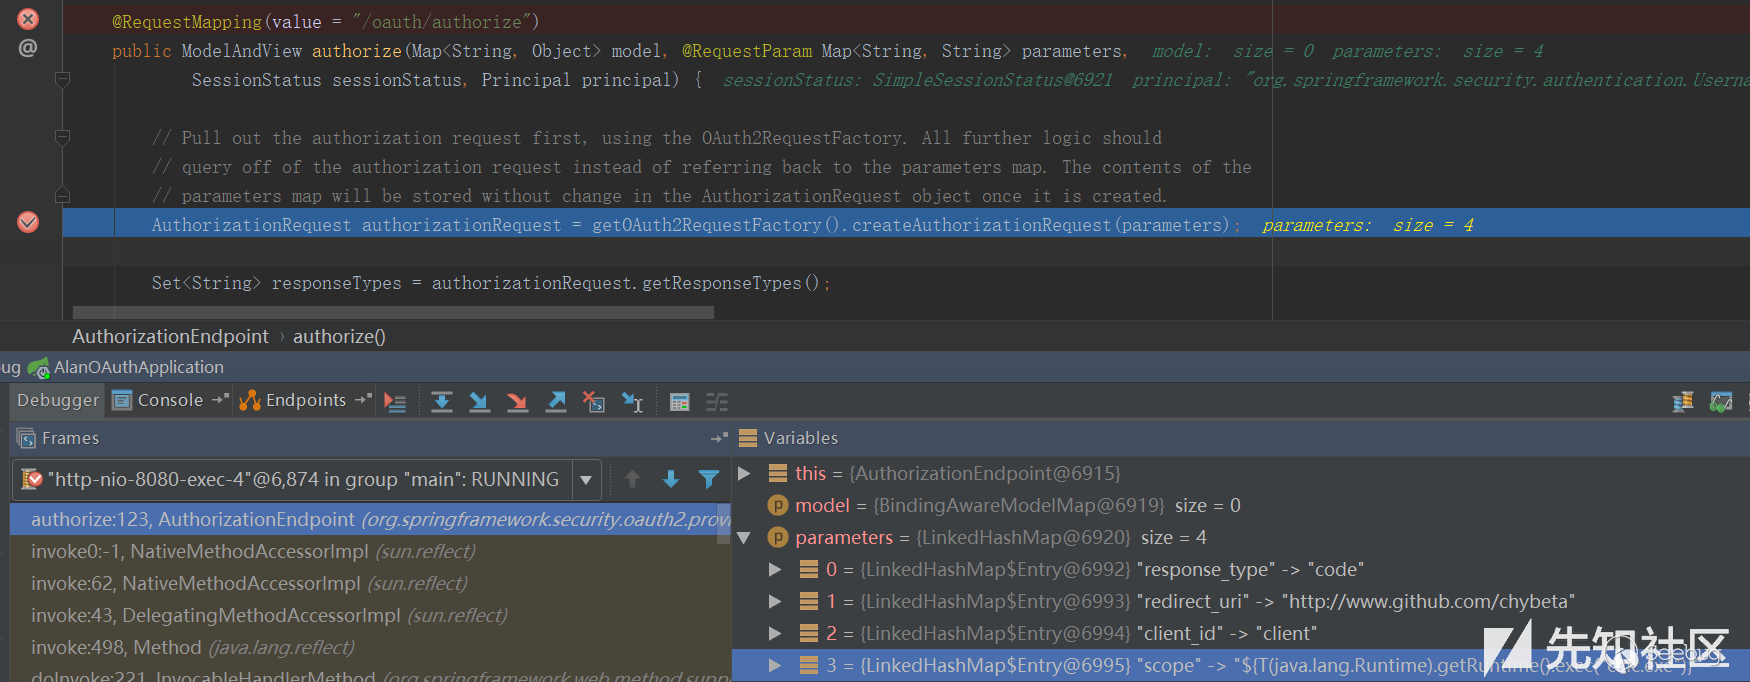Collapse the parameters variable node

point(744,538)
